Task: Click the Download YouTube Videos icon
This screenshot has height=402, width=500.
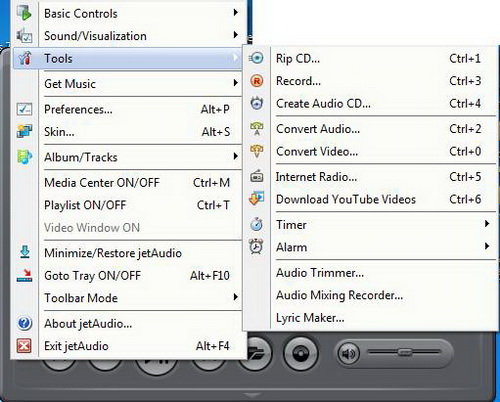Action: [x=256, y=199]
